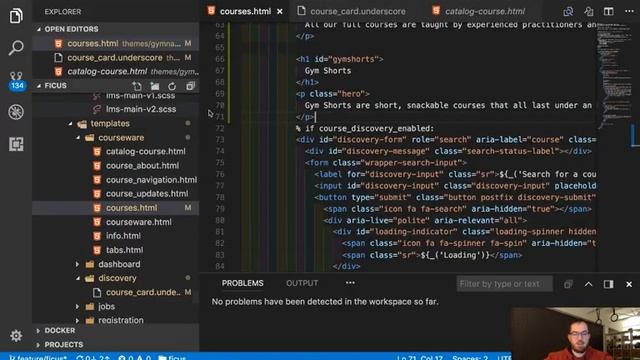The image size is (640, 360).
Task: Select courses.html in courseware folder
Action: point(116,208)
